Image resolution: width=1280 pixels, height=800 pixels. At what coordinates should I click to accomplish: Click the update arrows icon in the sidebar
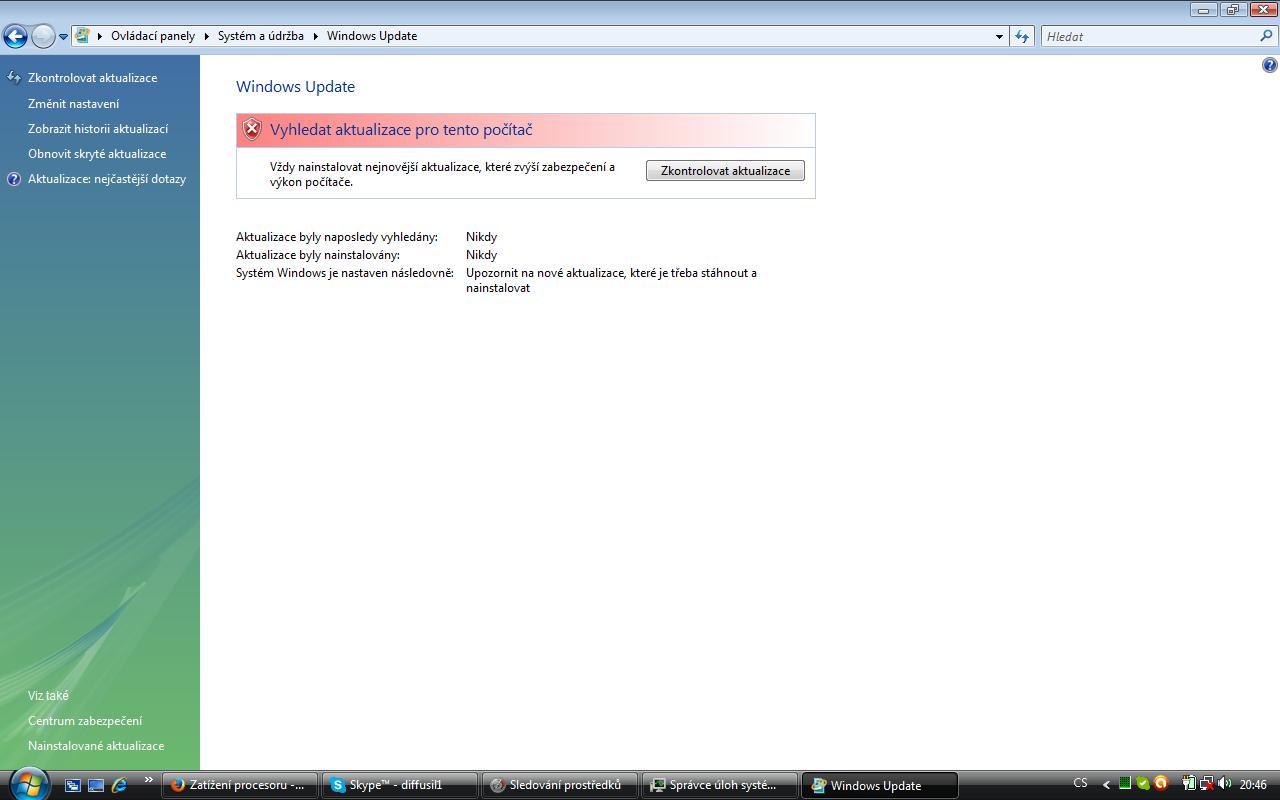[x=14, y=78]
